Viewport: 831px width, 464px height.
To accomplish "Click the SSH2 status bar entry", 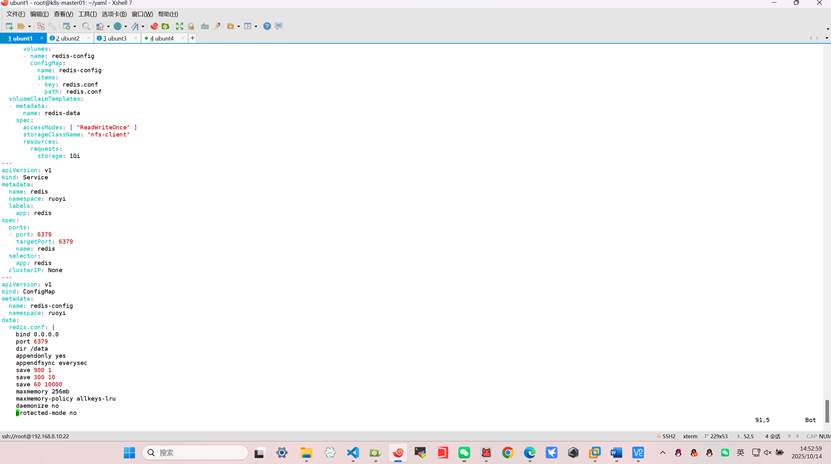I will tap(668, 436).
